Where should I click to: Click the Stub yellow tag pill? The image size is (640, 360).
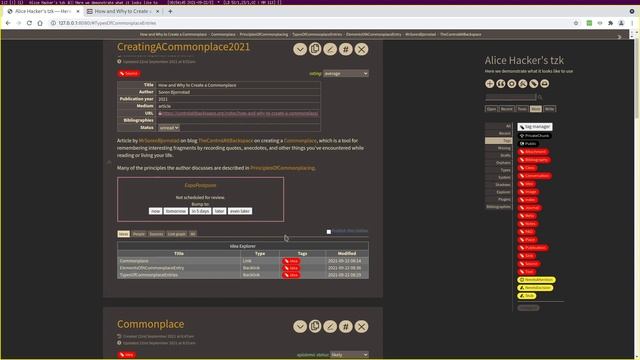coord(527,296)
